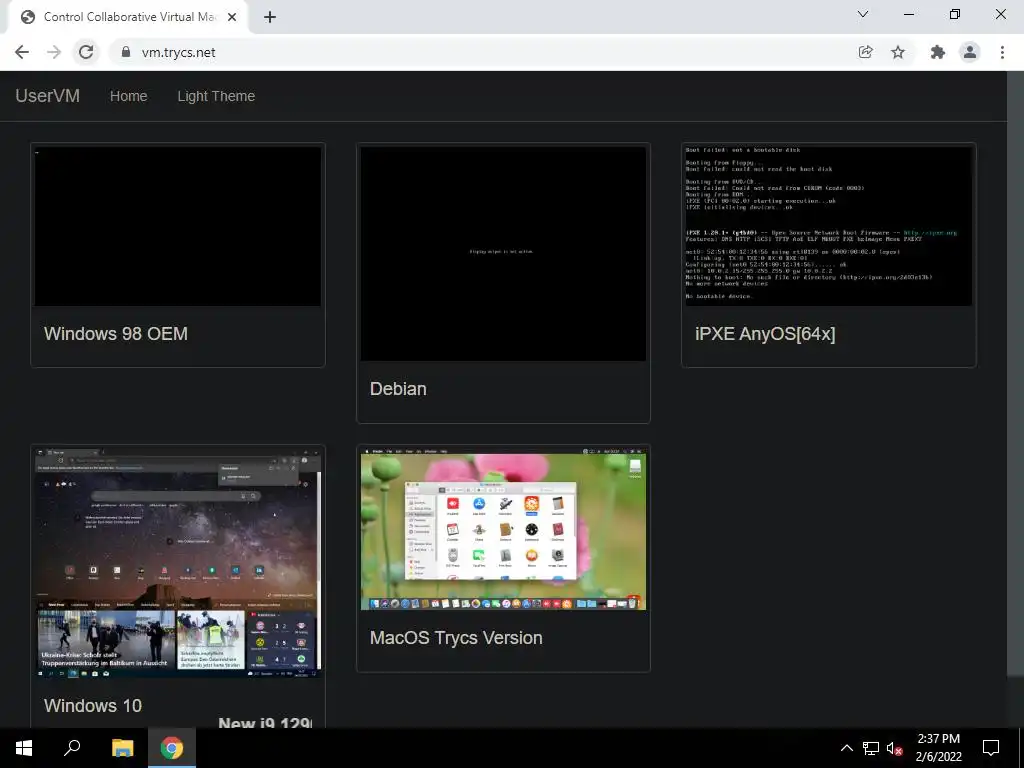
Task: Click the MacOS Trycs Version title
Action: pos(456,638)
